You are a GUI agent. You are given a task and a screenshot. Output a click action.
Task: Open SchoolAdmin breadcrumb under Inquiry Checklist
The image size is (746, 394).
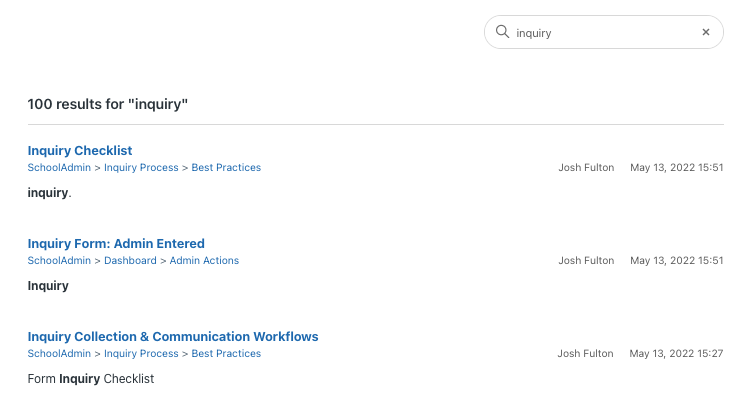point(59,167)
